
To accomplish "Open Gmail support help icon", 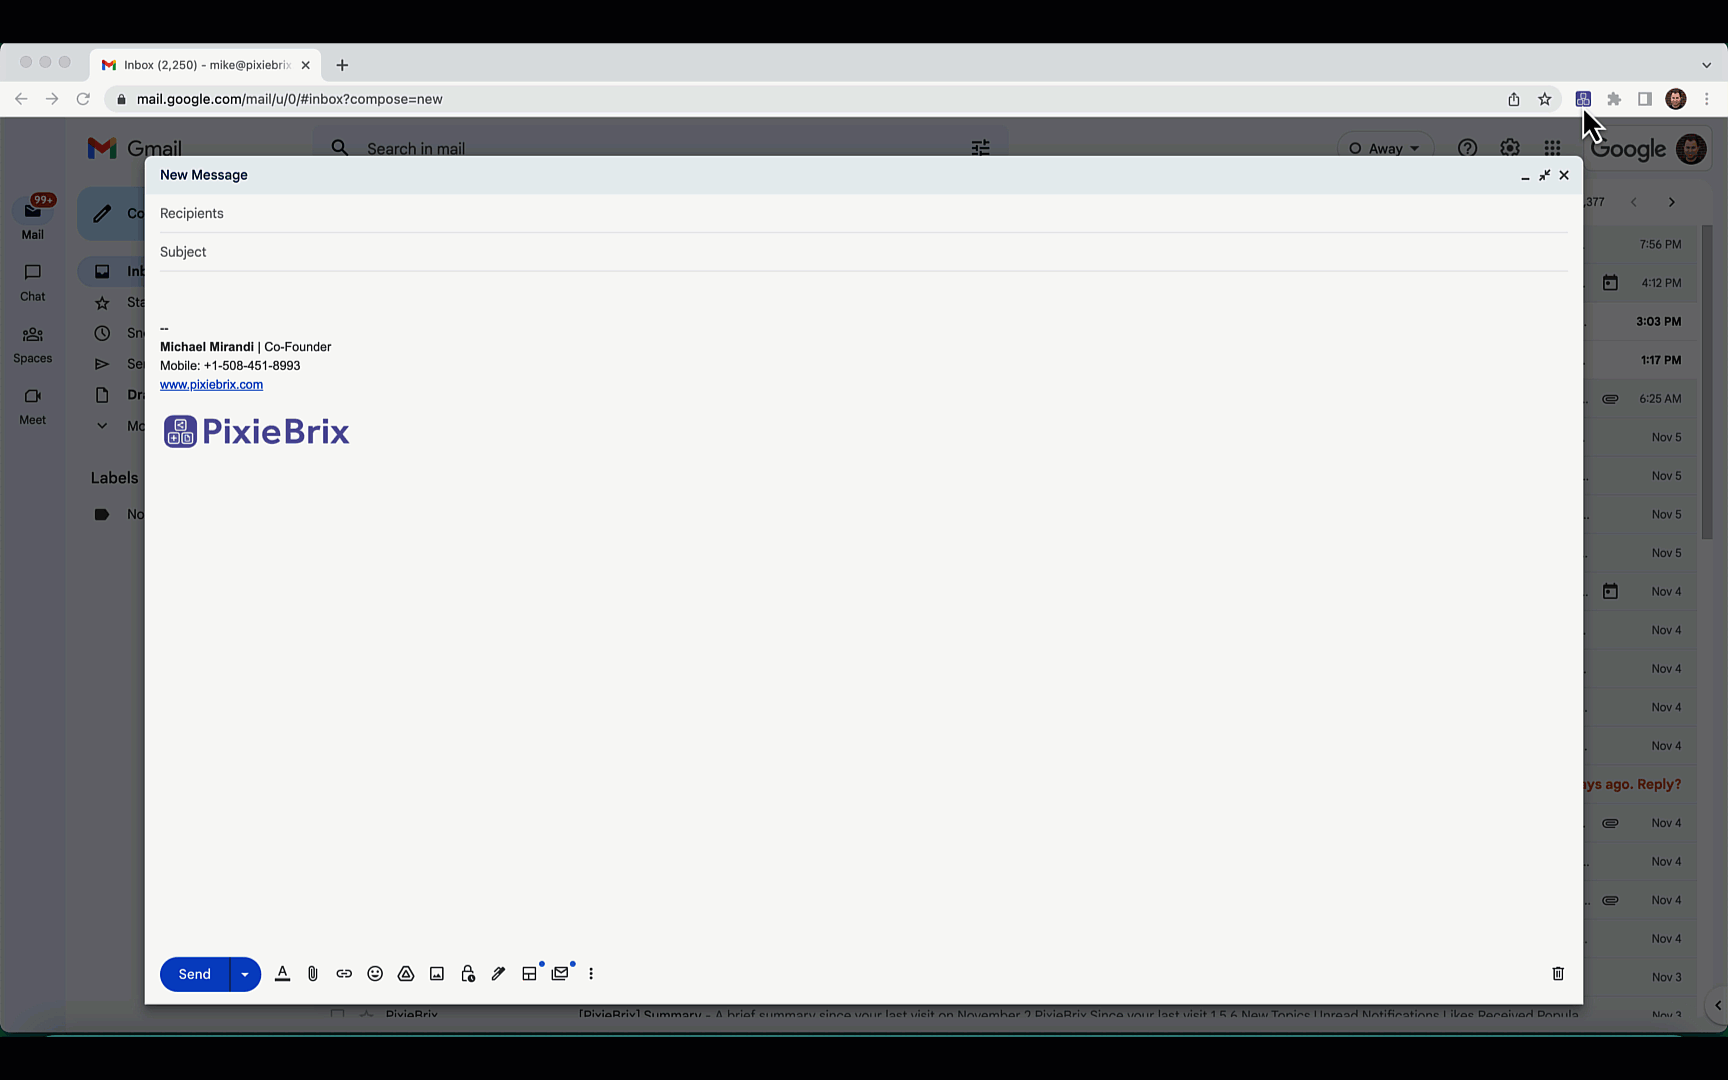I will pyautogui.click(x=1467, y=148).
